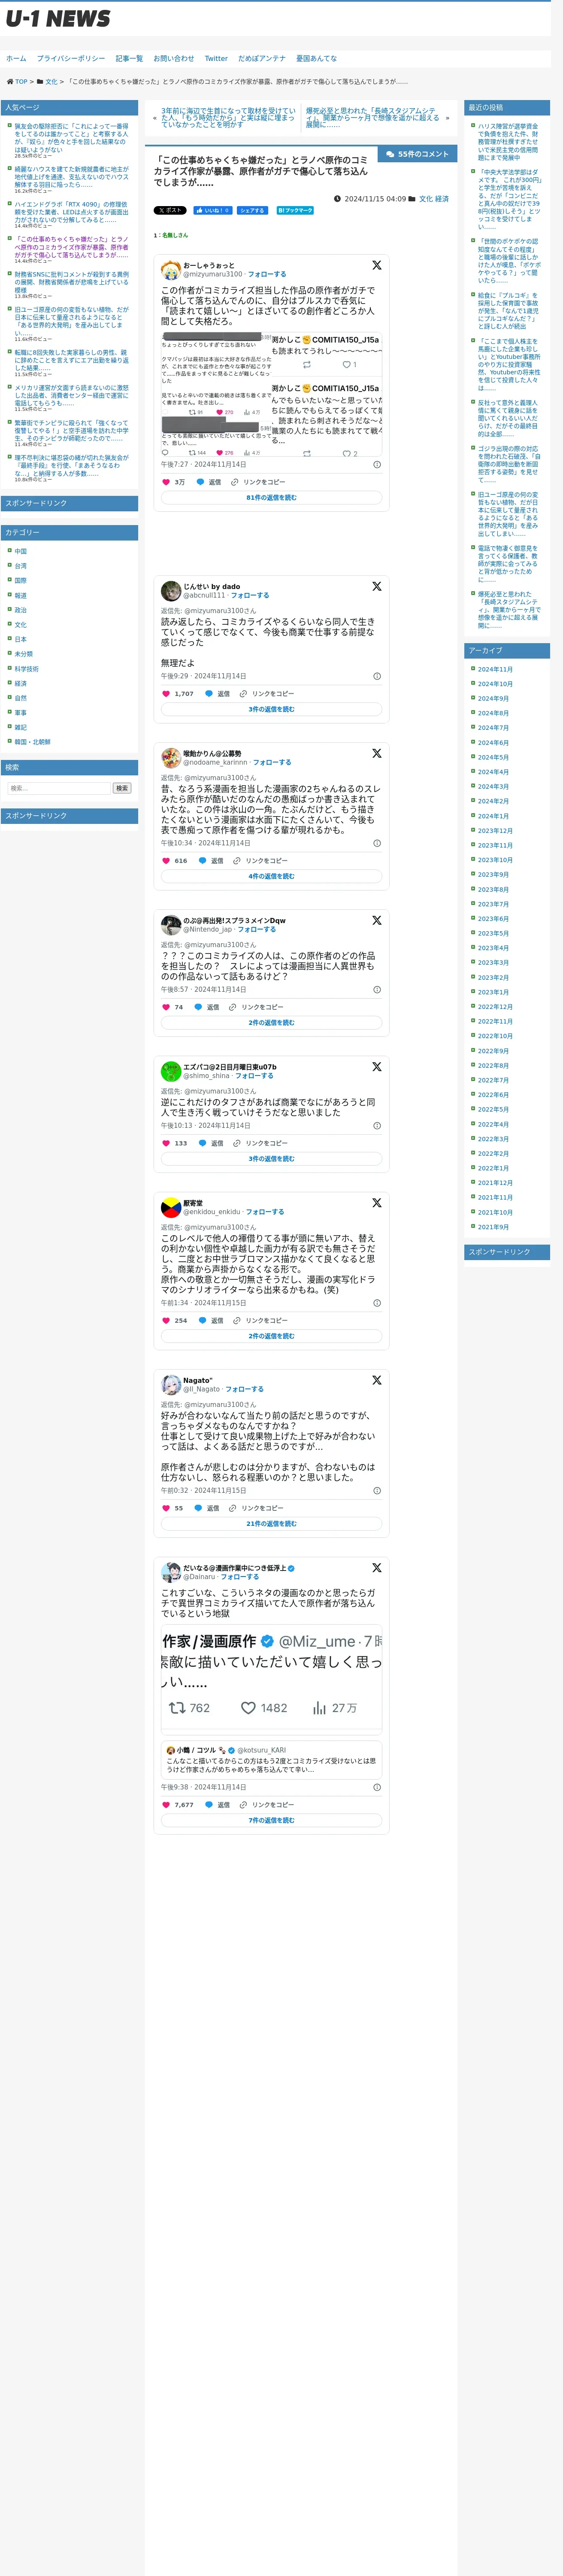This screenshot has height=2576, width=563.
Task: Click the X logo on Nagato's tweet
Action: (x=377, y=1380)
